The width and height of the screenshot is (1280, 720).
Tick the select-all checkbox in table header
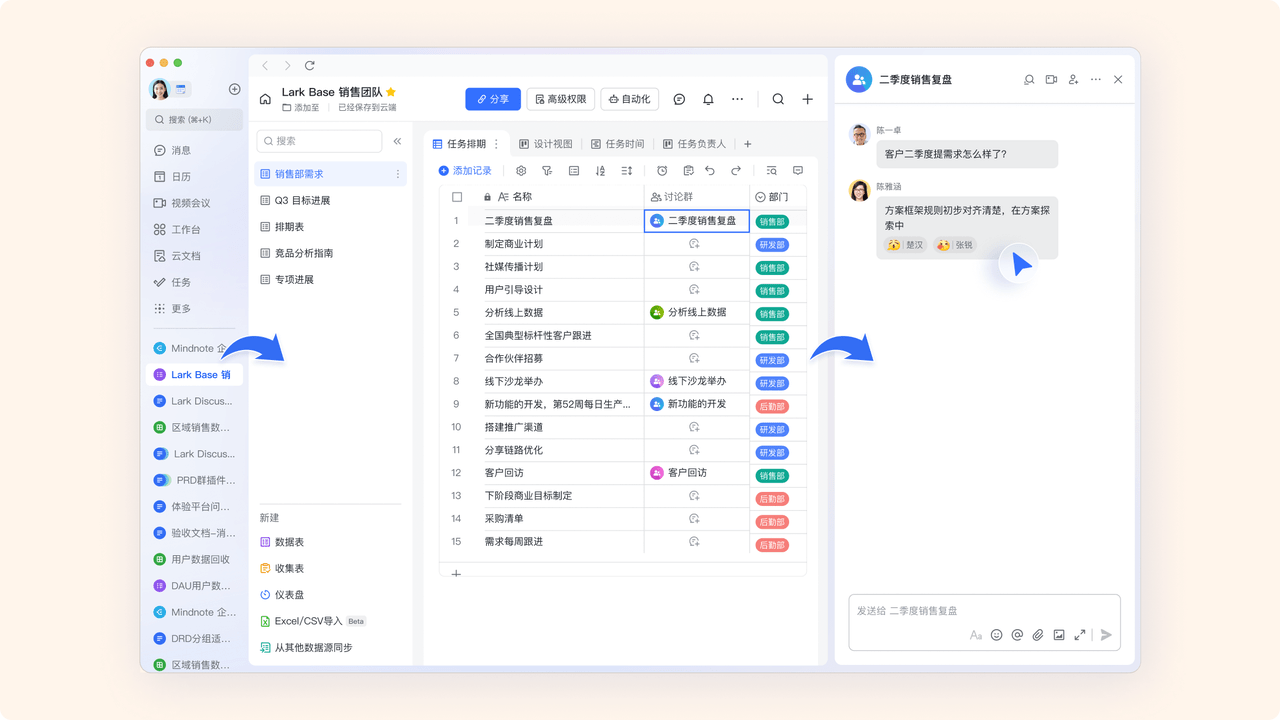(x=457, y=197)
